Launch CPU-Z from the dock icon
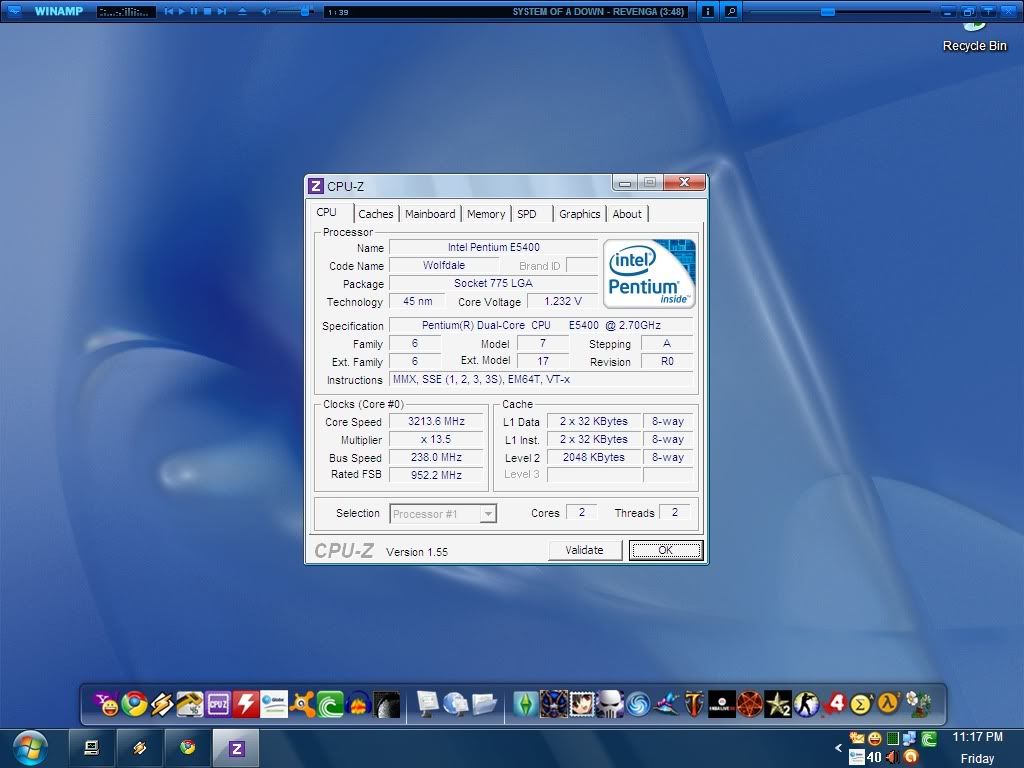 coord(217,704)
